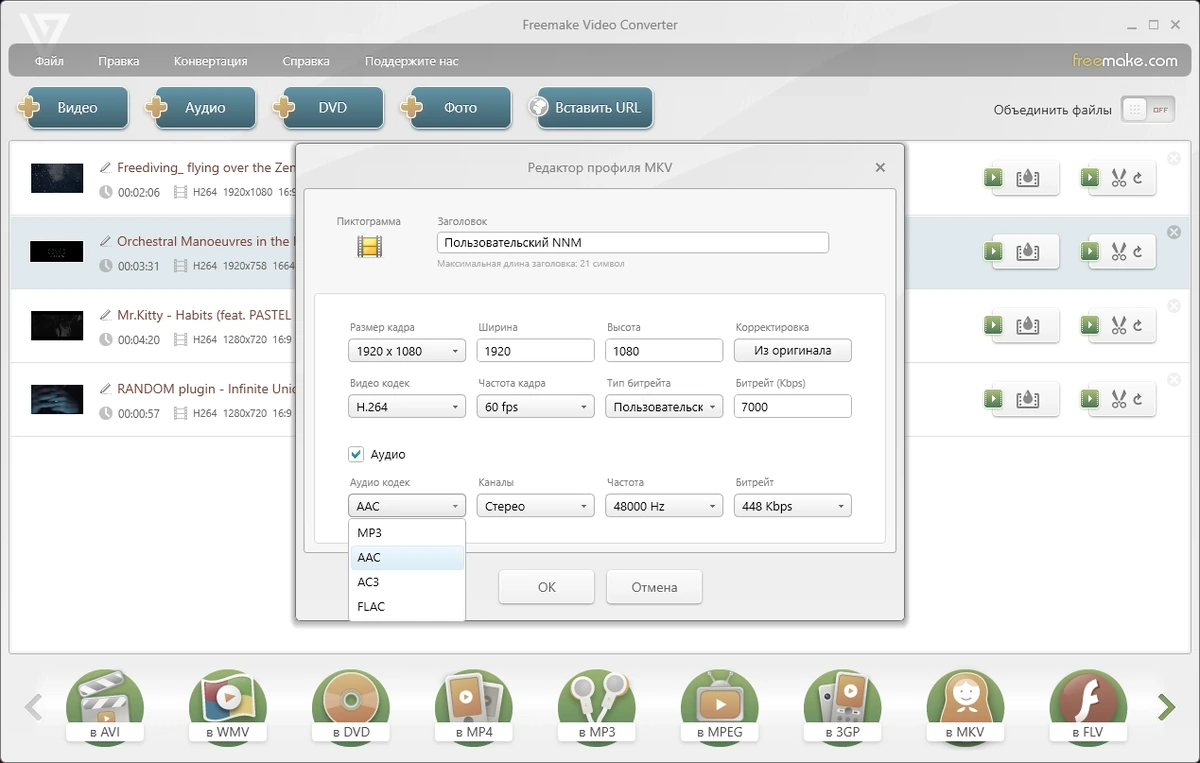
Task: Open the freemake.com link
Action: coord(1125,60)
